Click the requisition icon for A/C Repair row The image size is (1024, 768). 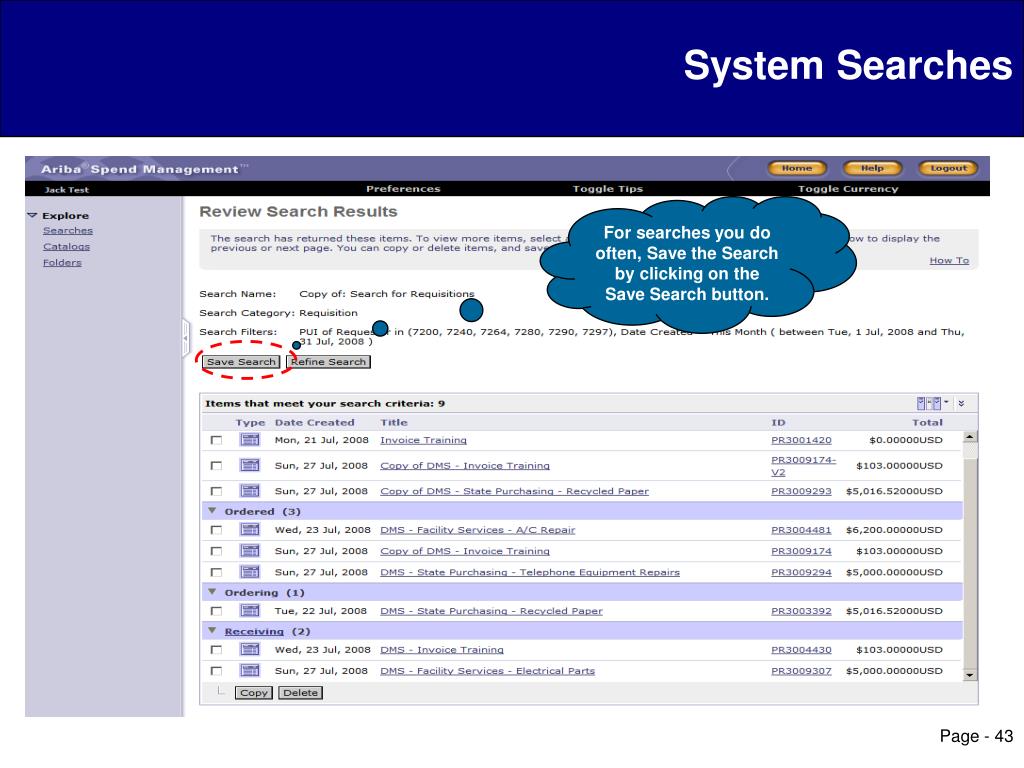point(249,529)
